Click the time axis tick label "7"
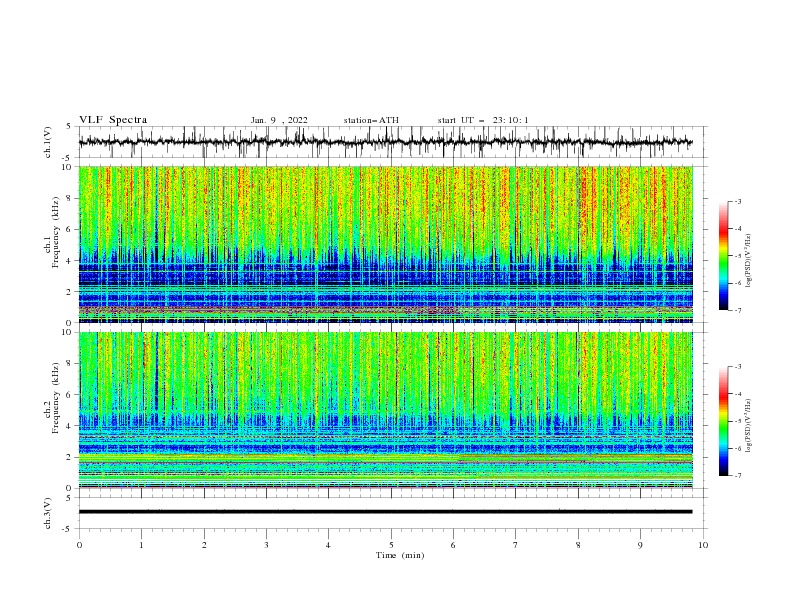Viewport: 792px width, 612px height. coord(516,545)
